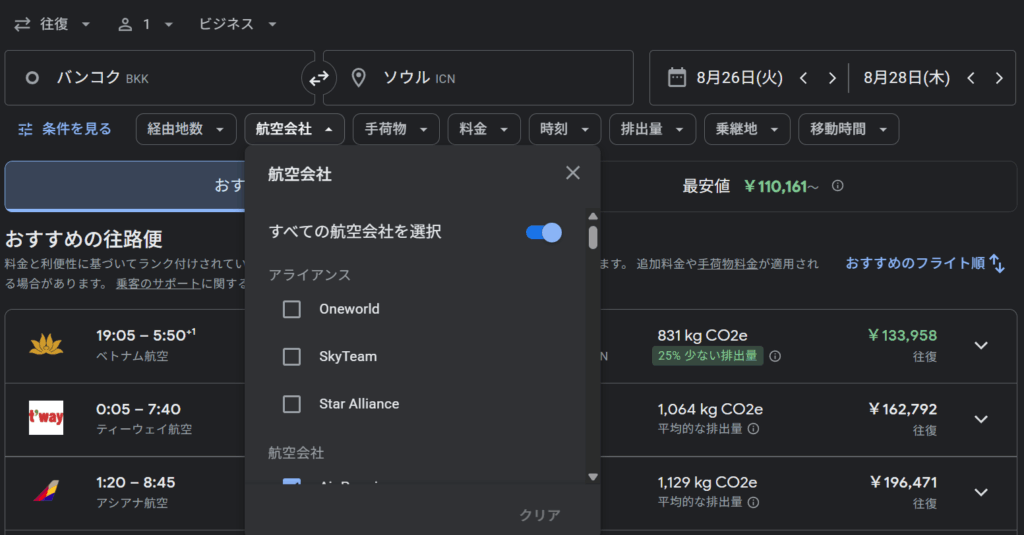Open the 往復 trip type dropdown
This screenshot has height=535, width=1024.
click(x=53, y=24)
